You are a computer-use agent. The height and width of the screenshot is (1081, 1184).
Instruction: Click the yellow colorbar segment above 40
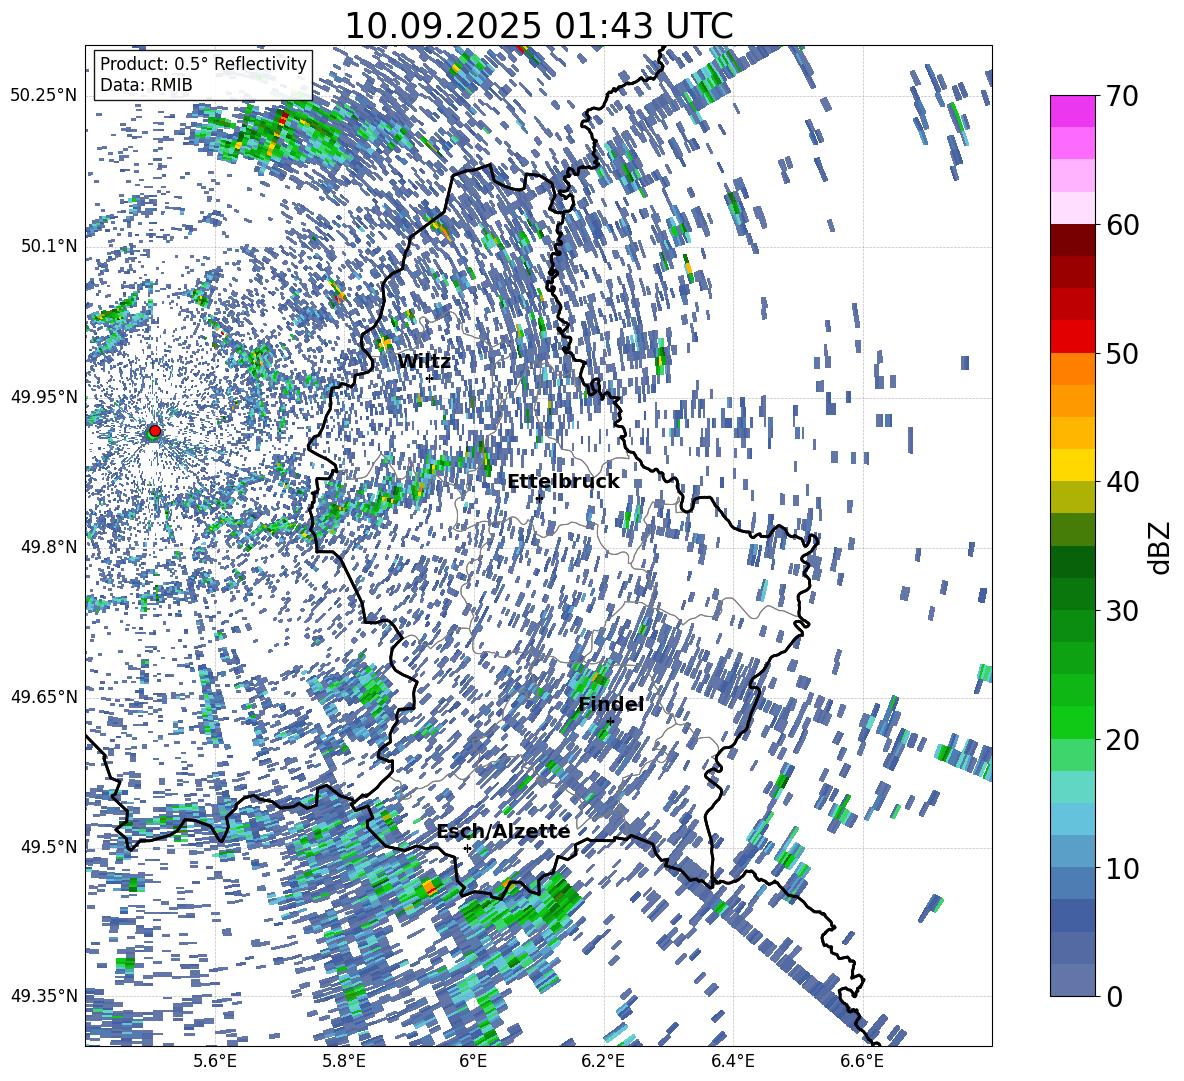pos(1072,464)
